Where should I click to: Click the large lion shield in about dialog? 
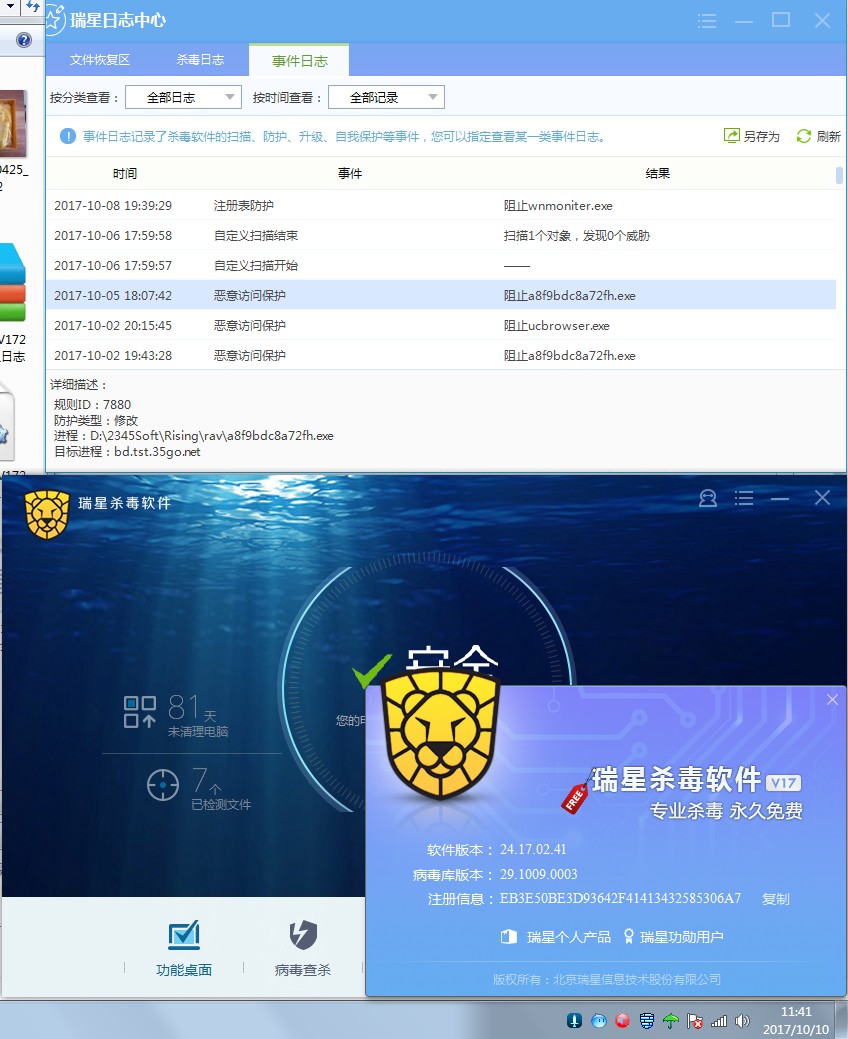click(441, 733)
